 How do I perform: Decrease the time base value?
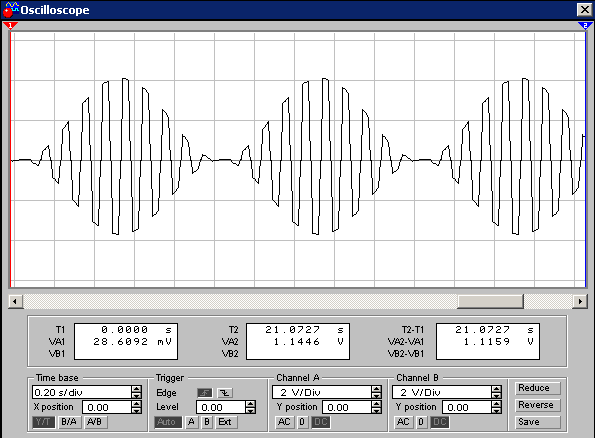(137, 395)
